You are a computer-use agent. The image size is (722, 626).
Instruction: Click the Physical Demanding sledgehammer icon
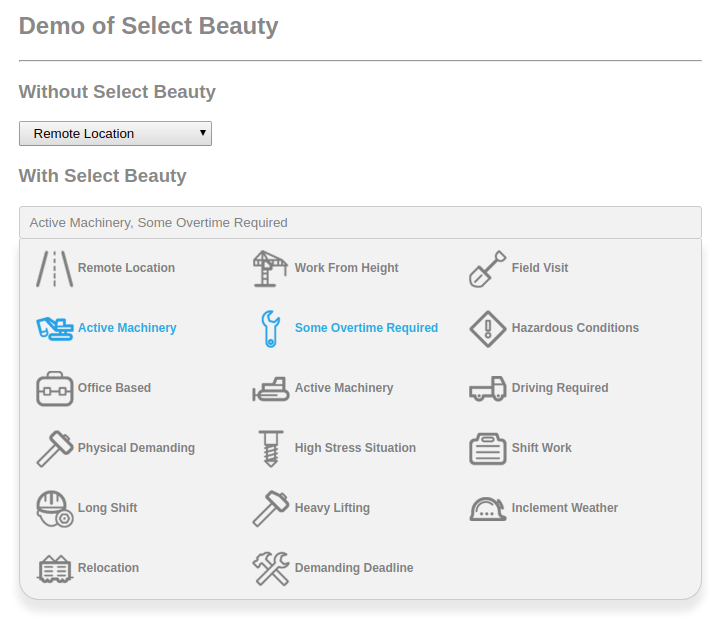pos(55,448)
